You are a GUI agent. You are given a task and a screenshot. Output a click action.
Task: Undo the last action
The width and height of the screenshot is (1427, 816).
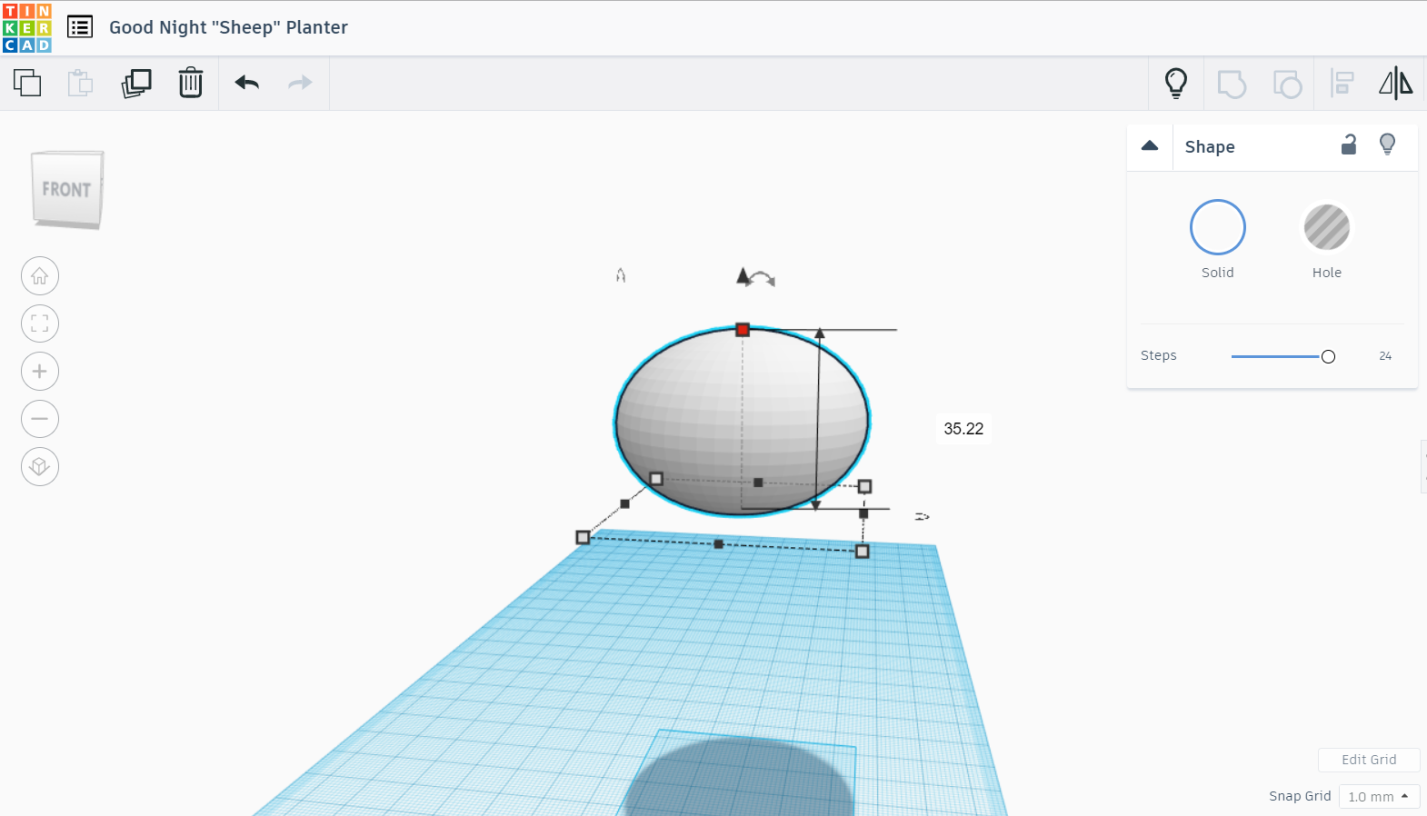click(x=247, y=83)
